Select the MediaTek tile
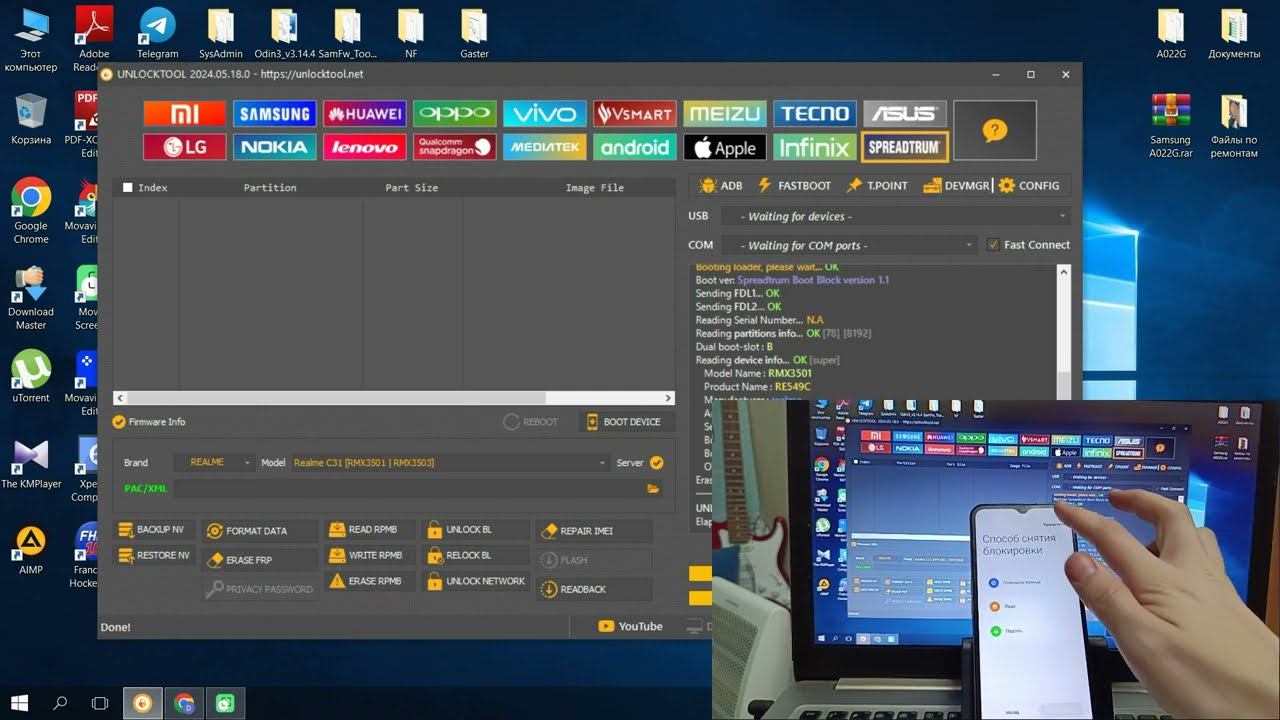This screenshot has height=720, width=1280. tap(544, 147)
